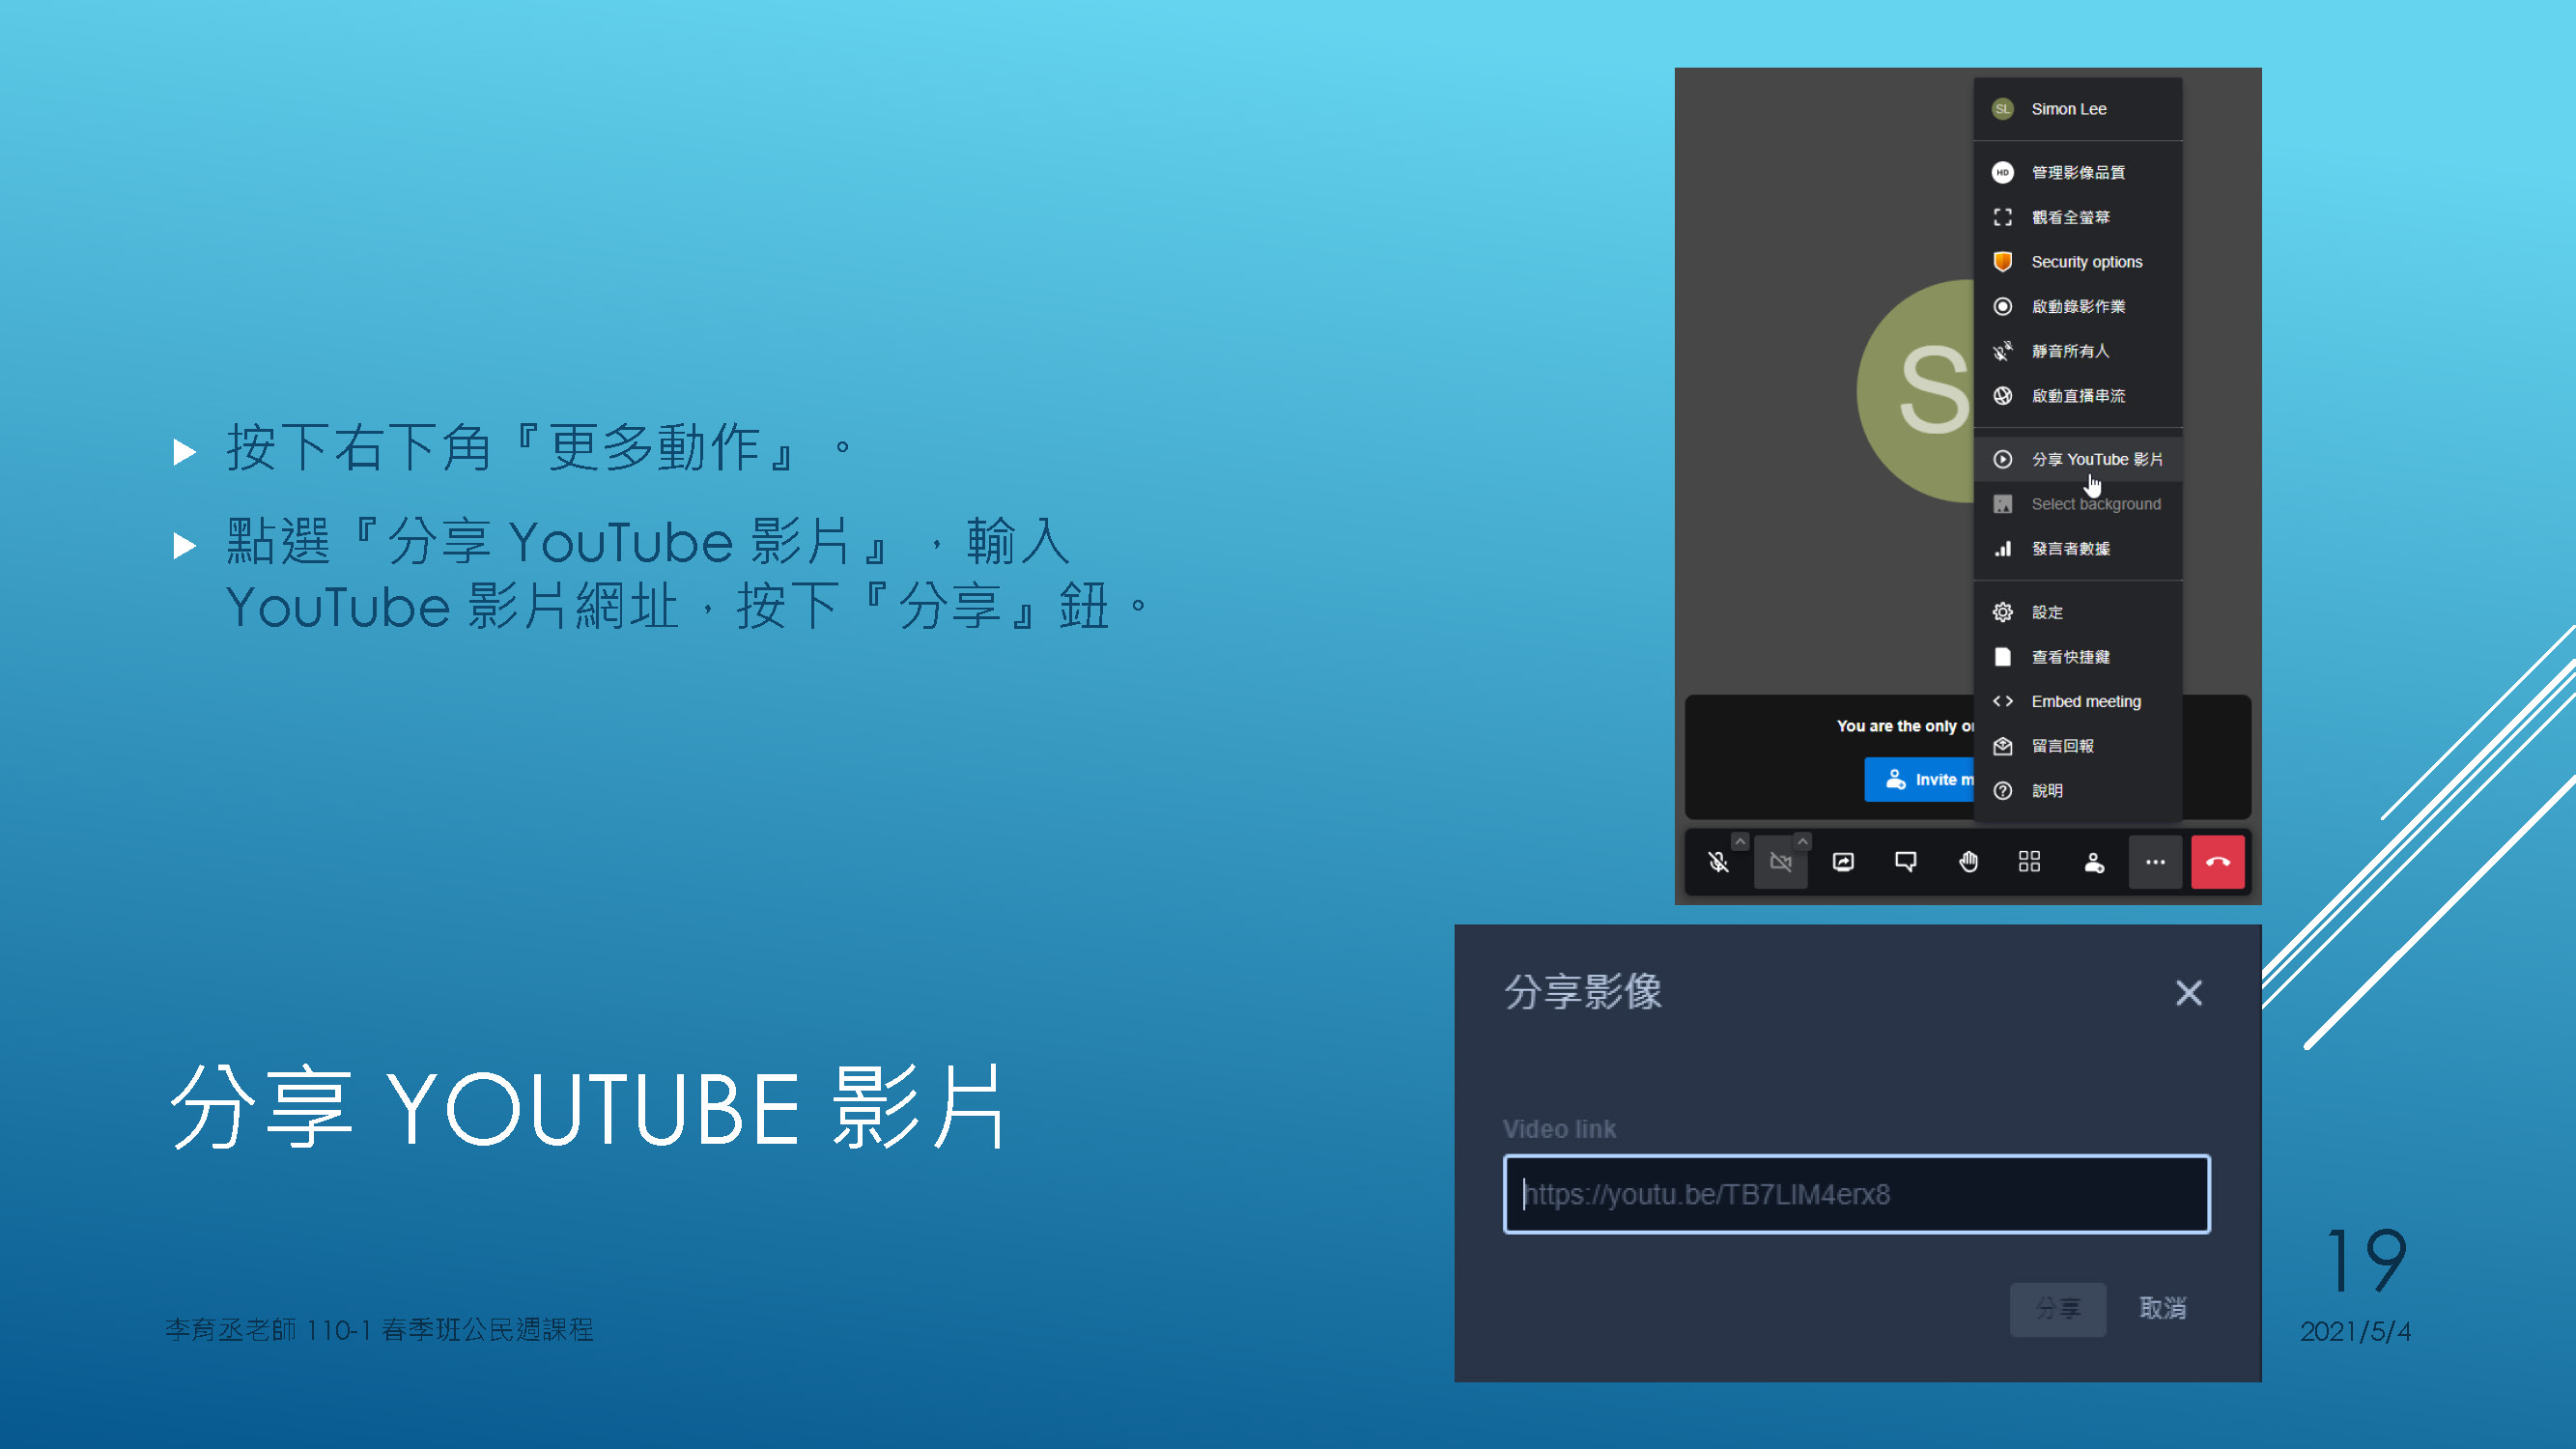This screenshot has height=1449, width=2576.
Task: Click the fullscreen brackets icon
Action: click(x=2002, y=217)
